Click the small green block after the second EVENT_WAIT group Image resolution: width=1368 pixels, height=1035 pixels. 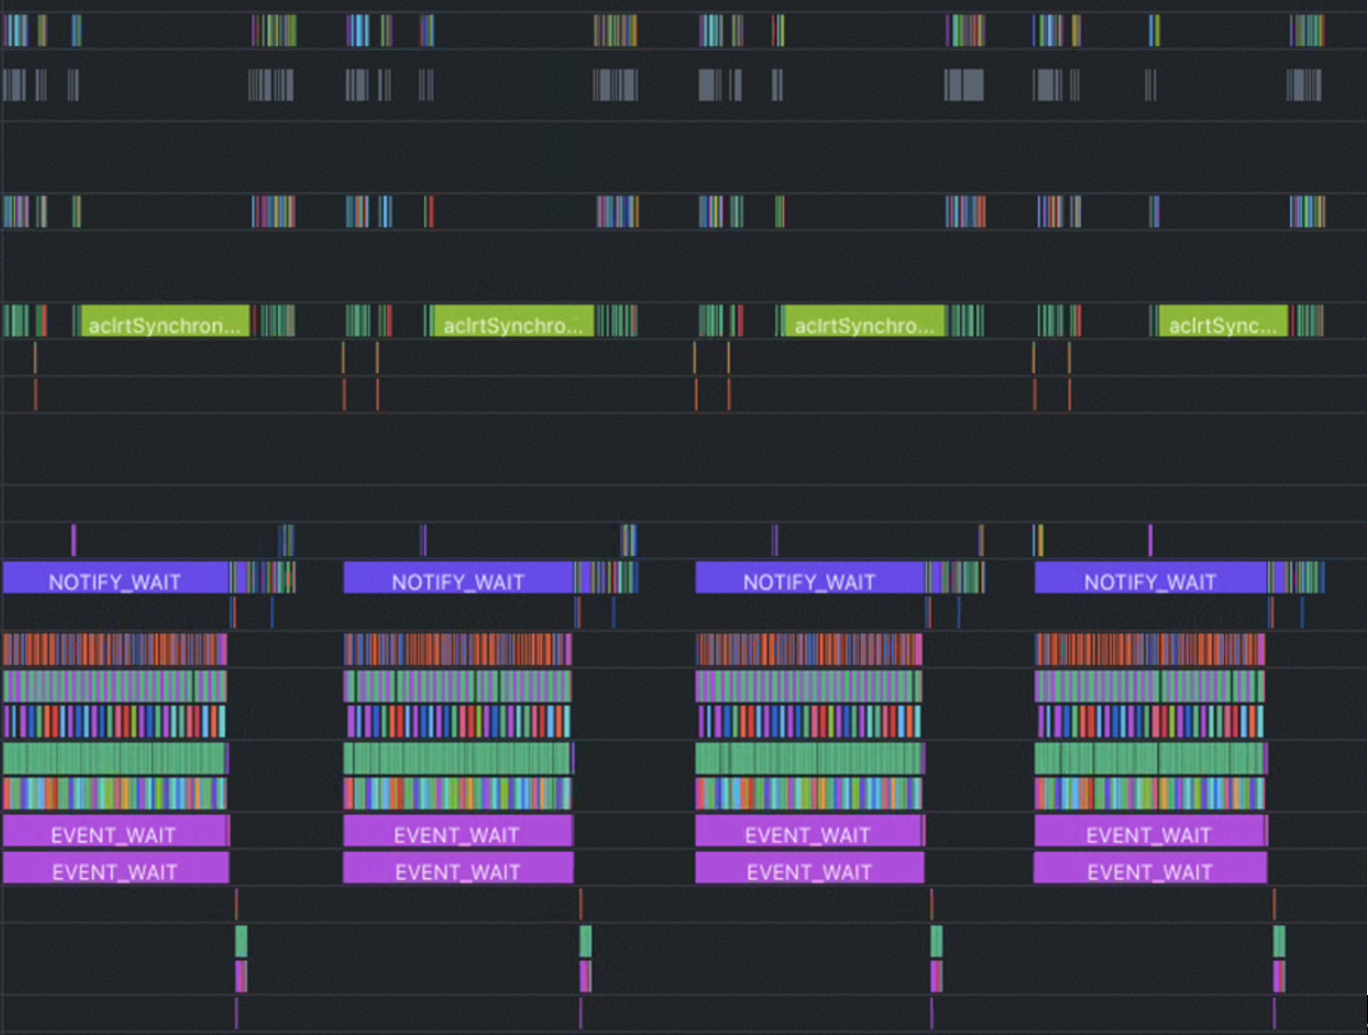[586, 941]
